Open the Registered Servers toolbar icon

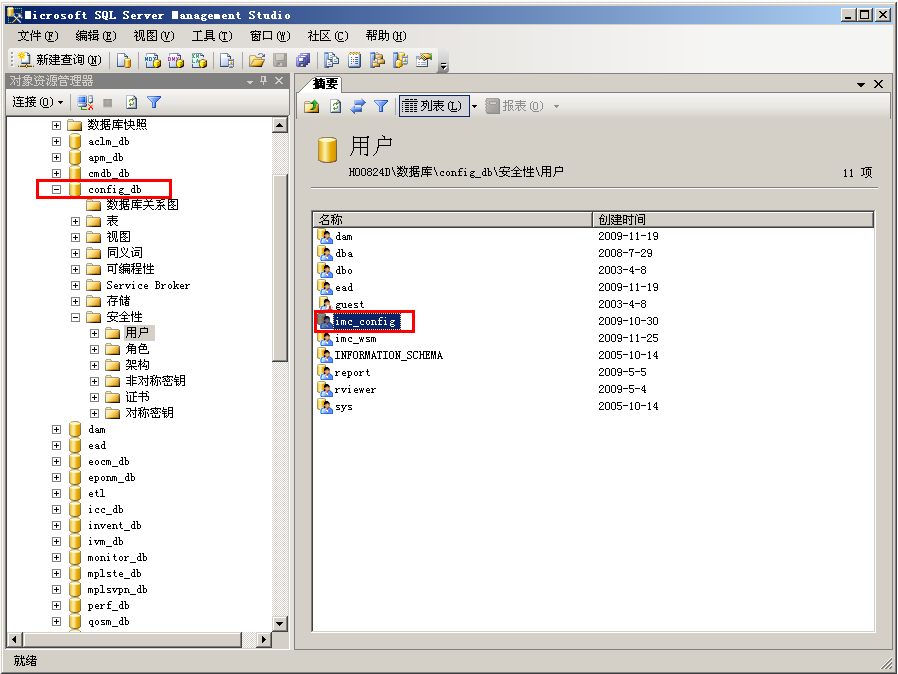pos(331,60)
